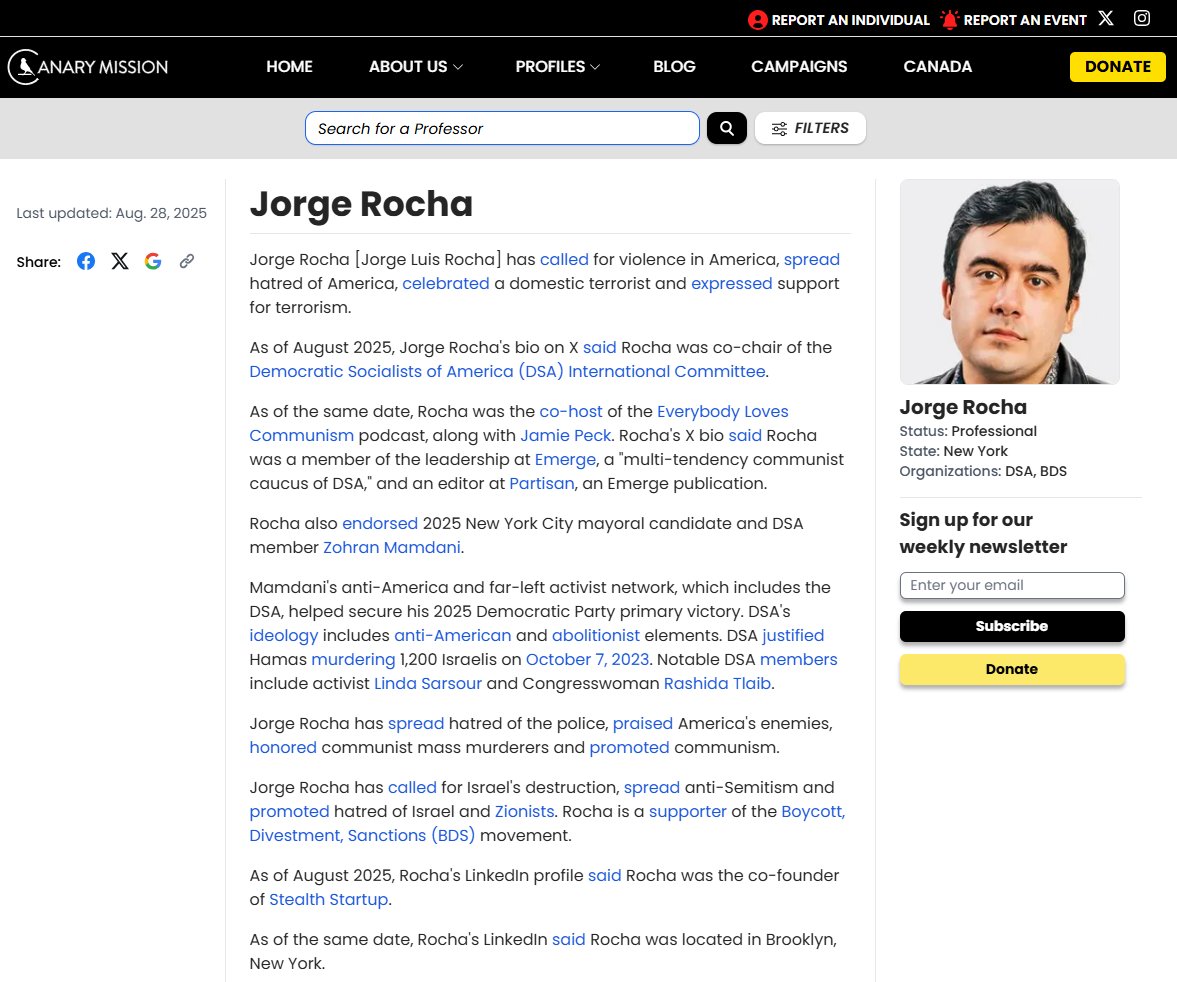Image resolution: width=1177 pixels, height=982 pixels.
Task: Open the Zohran Mamdani link
Action: [392, 547]
